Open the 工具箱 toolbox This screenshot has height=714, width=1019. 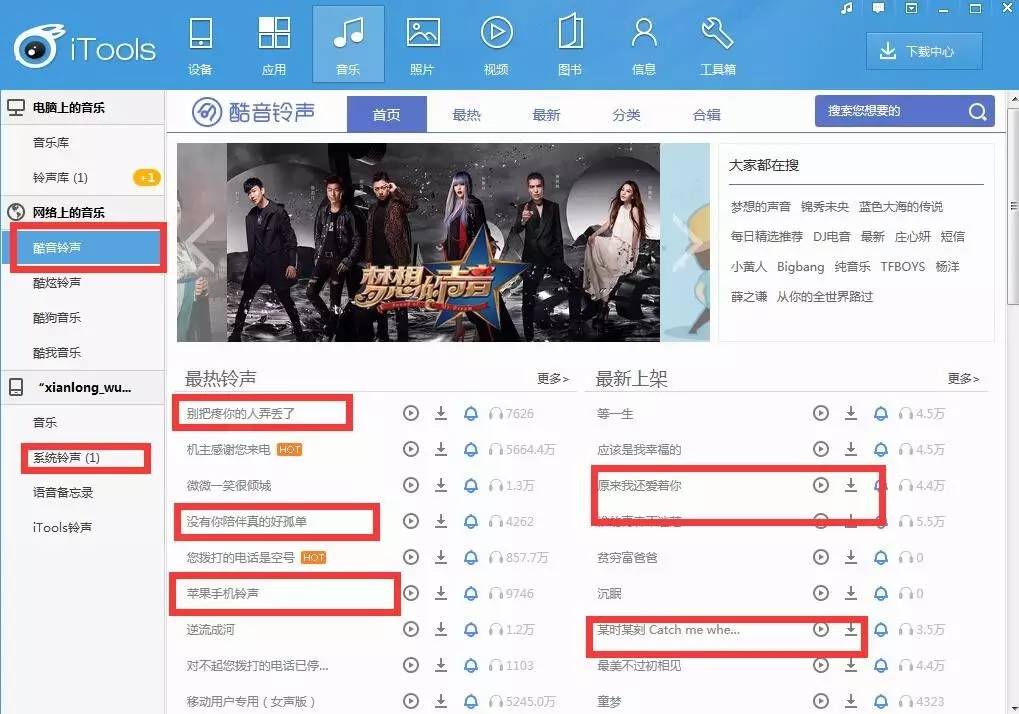click(717, 45)
